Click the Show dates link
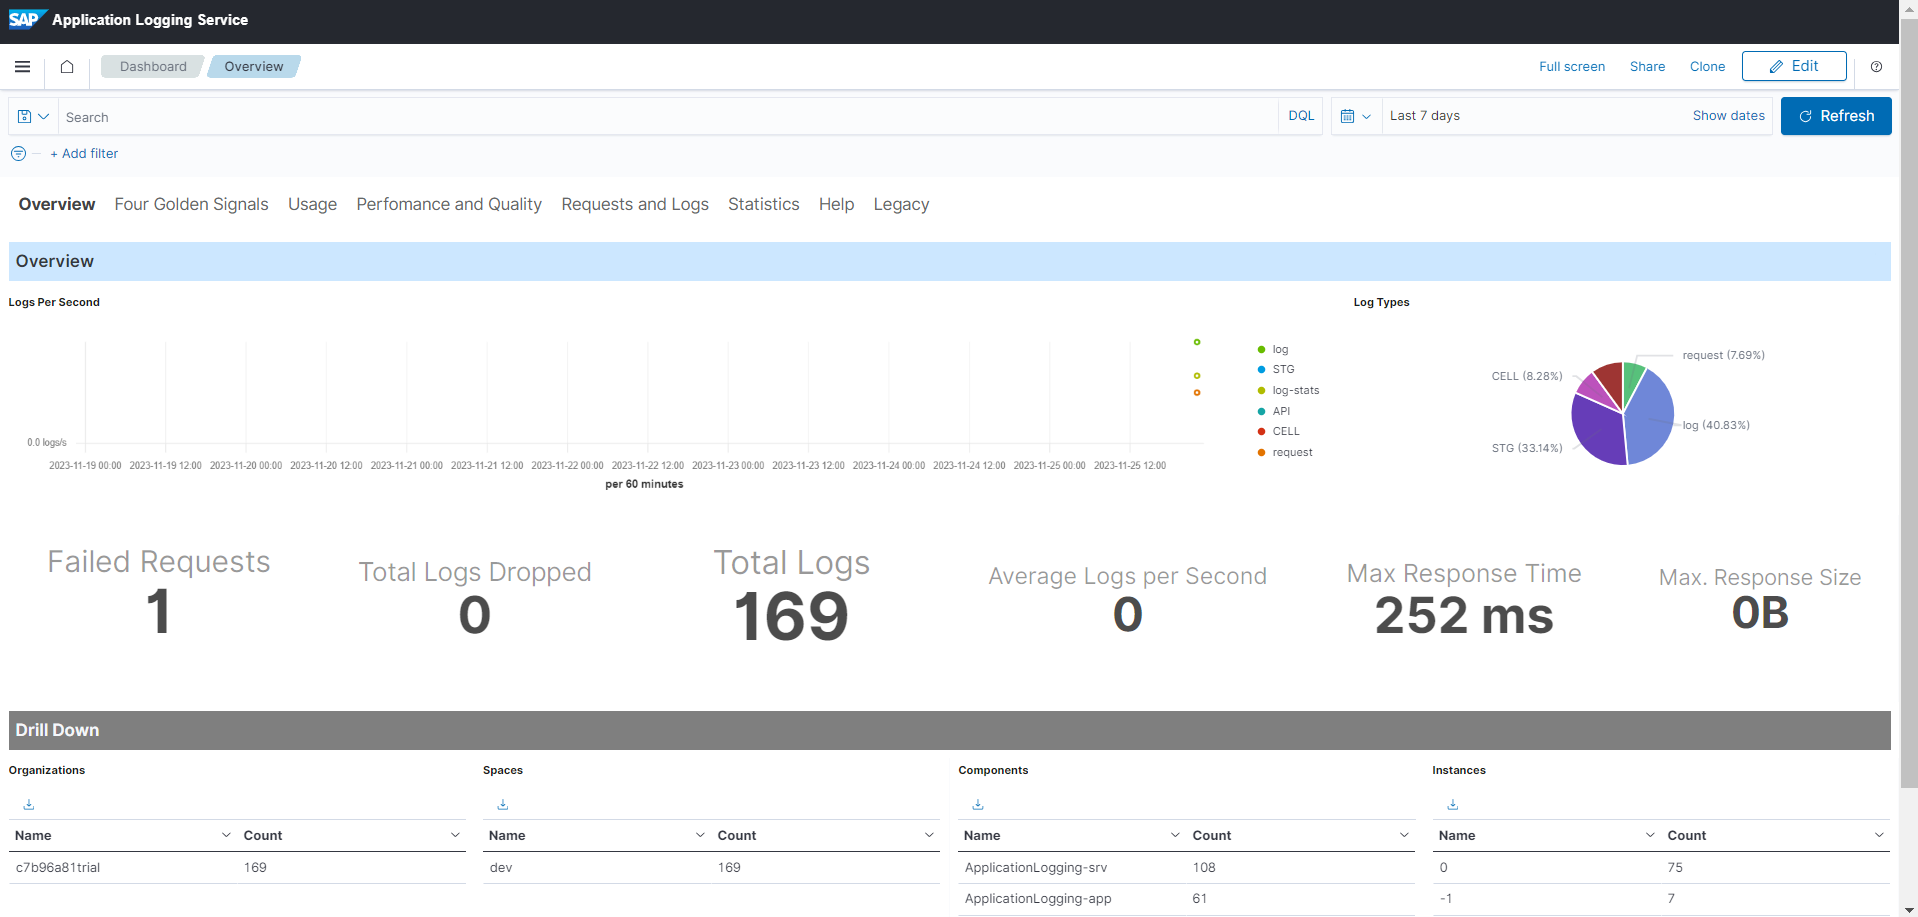1918x917 pixels. 1728,116
